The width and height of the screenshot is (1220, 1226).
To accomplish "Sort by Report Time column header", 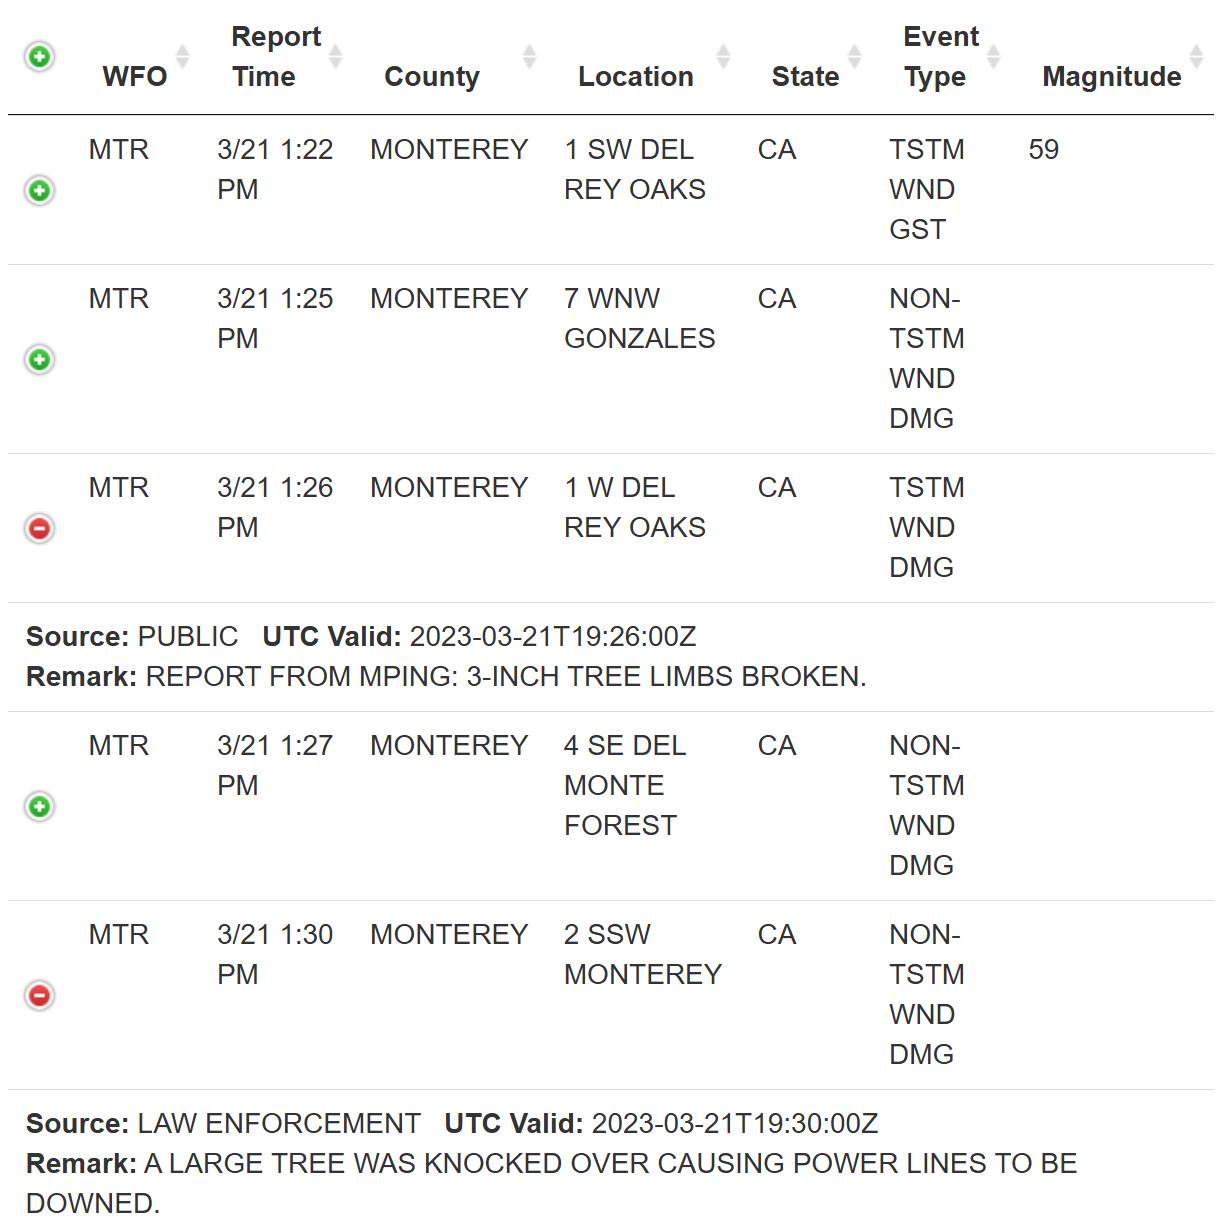I will pyautogui.click(x=275, y=57).
